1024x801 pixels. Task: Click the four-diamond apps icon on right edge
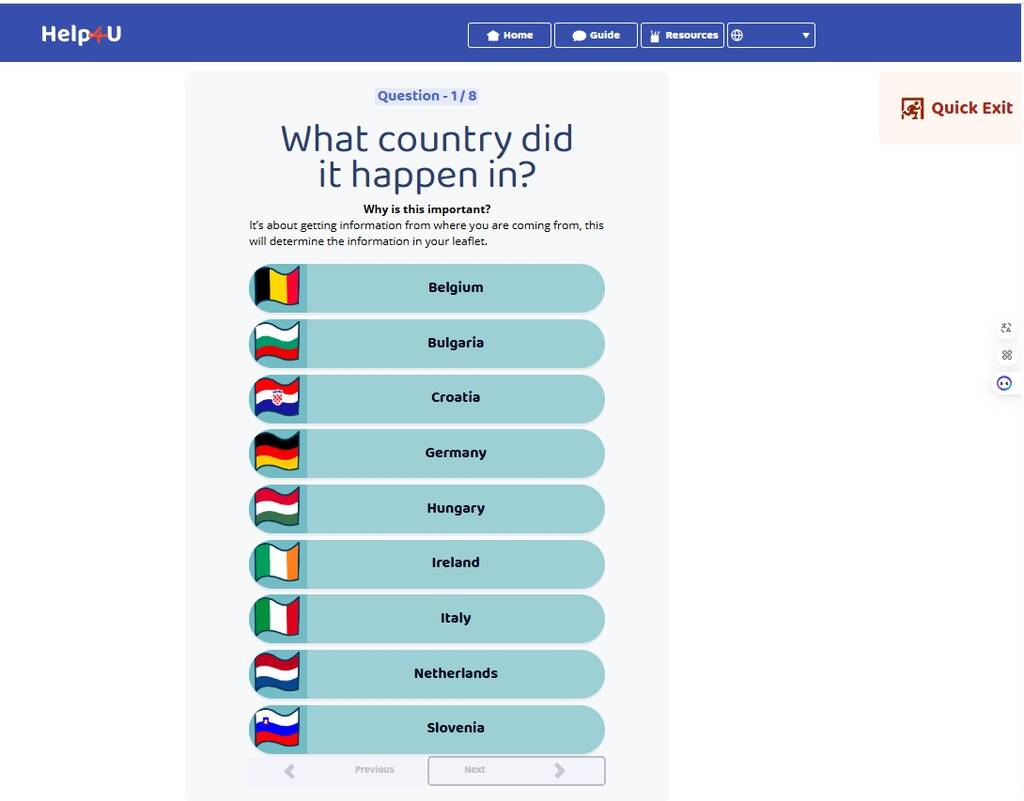1006,355
